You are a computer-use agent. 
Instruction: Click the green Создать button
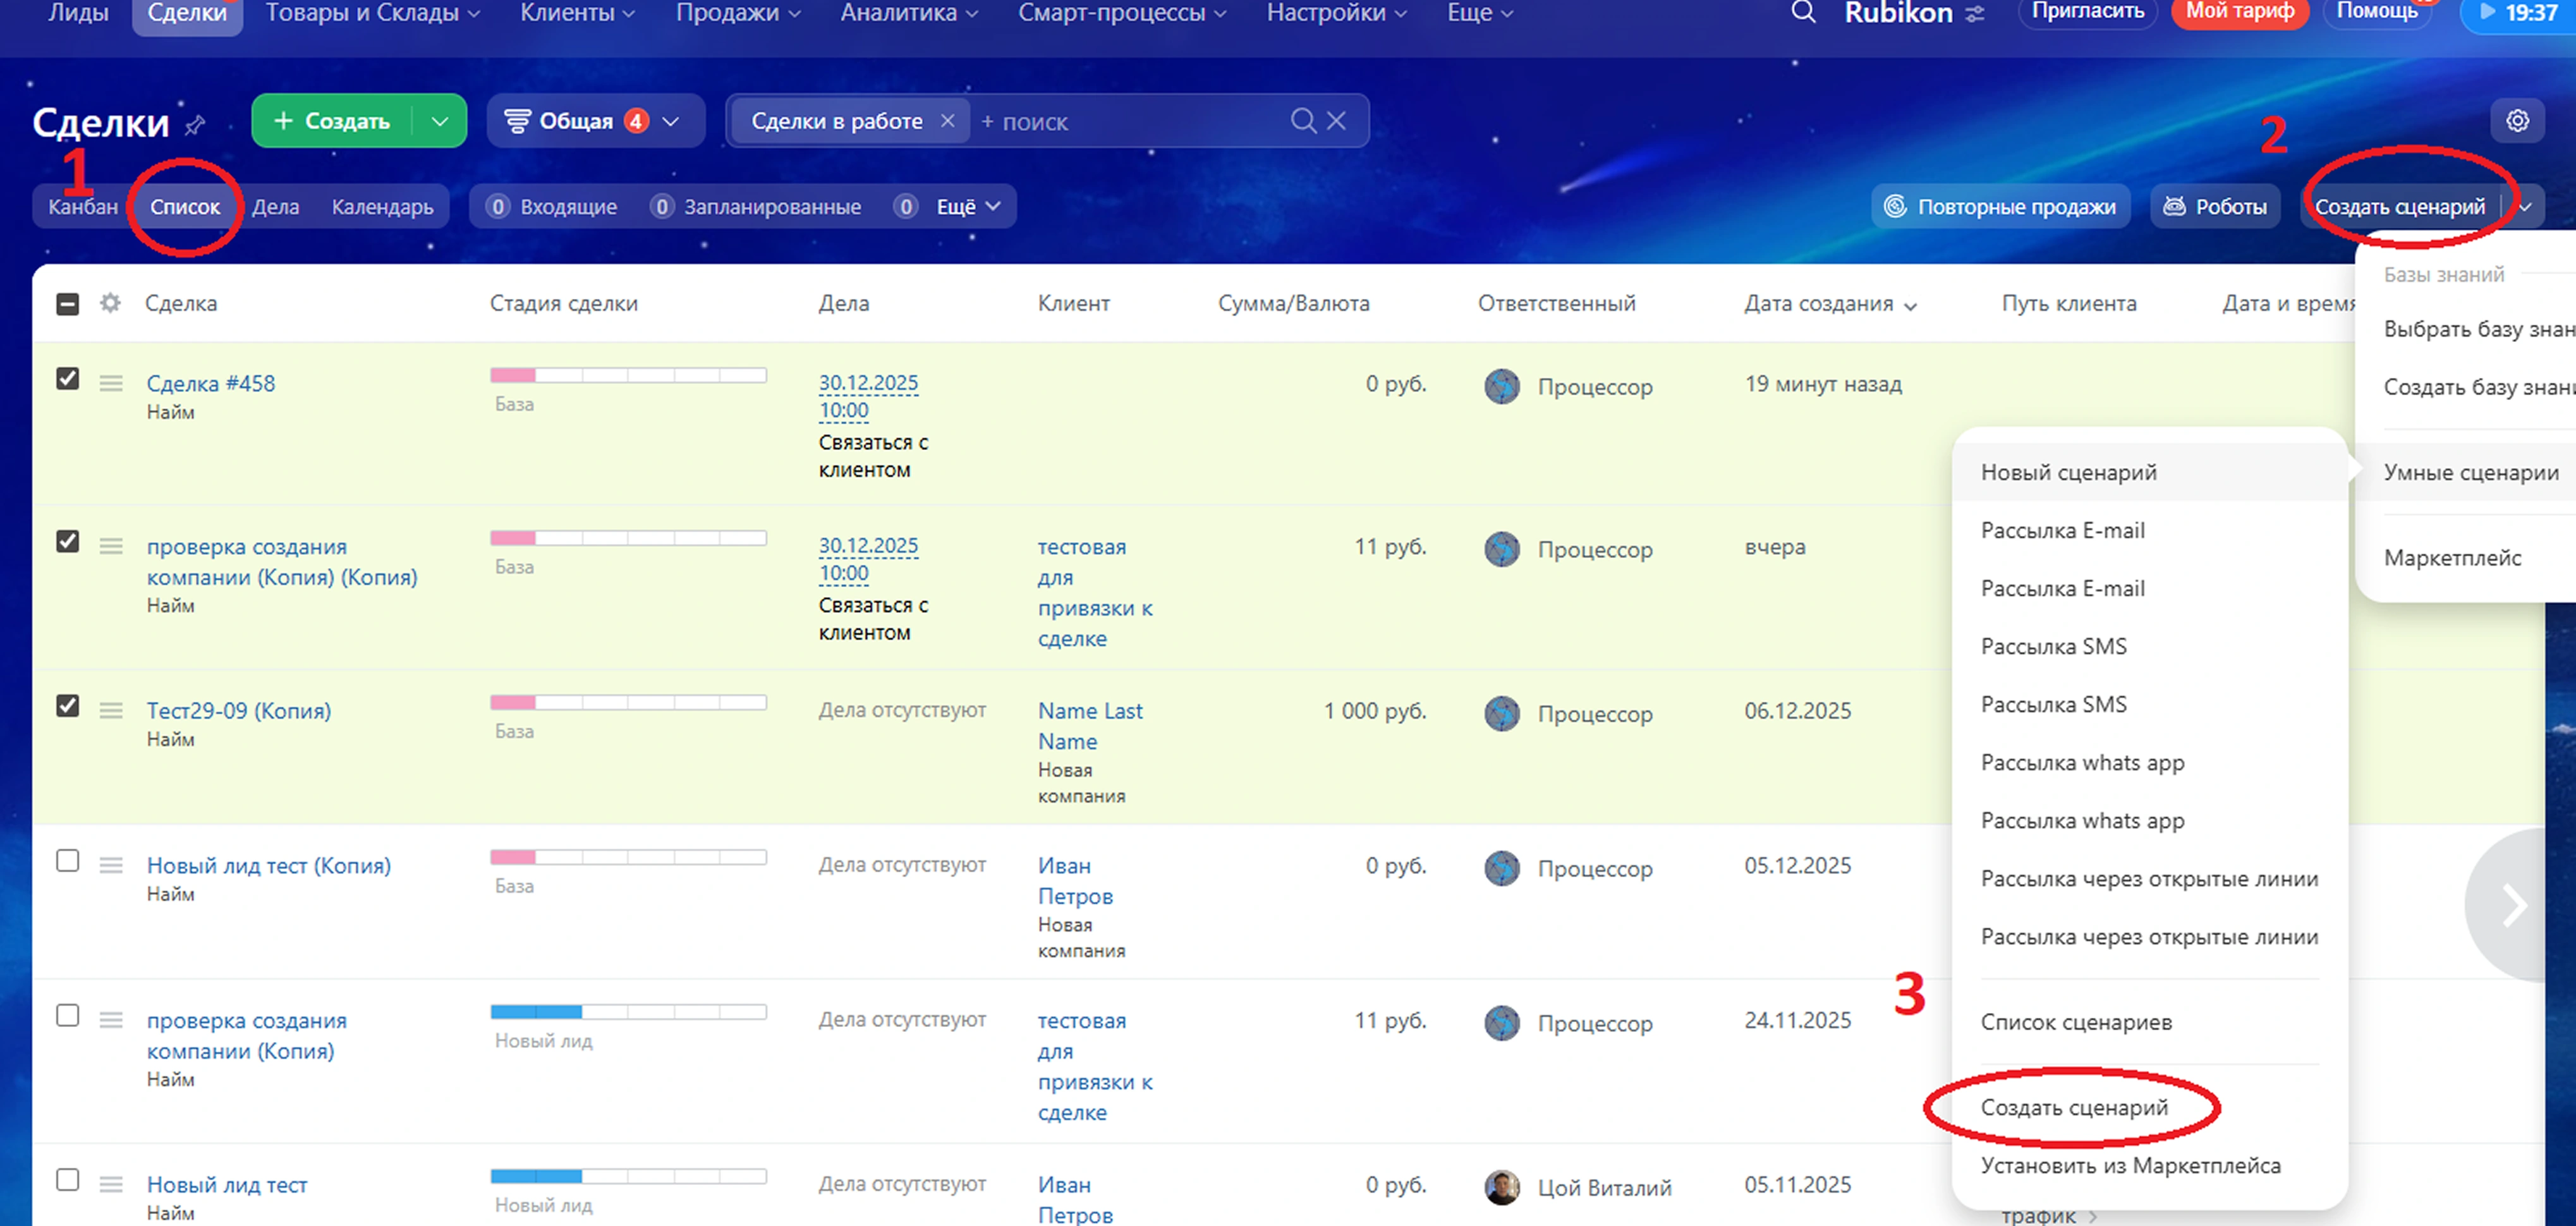tap(332, 121)
